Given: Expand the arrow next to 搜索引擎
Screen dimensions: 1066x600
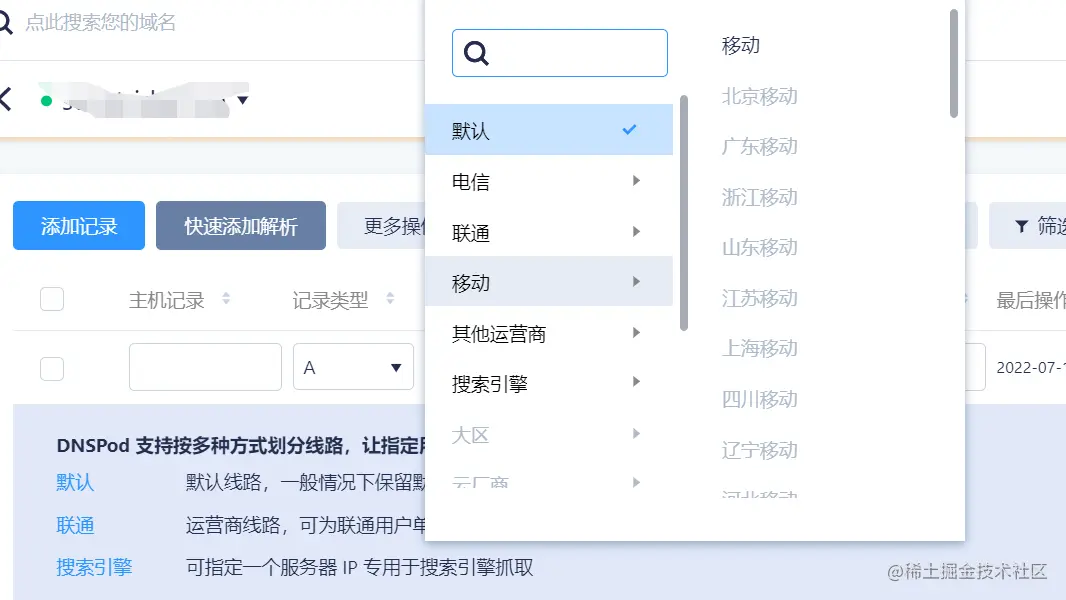Looking at the screenshot, I should [636, 382].
